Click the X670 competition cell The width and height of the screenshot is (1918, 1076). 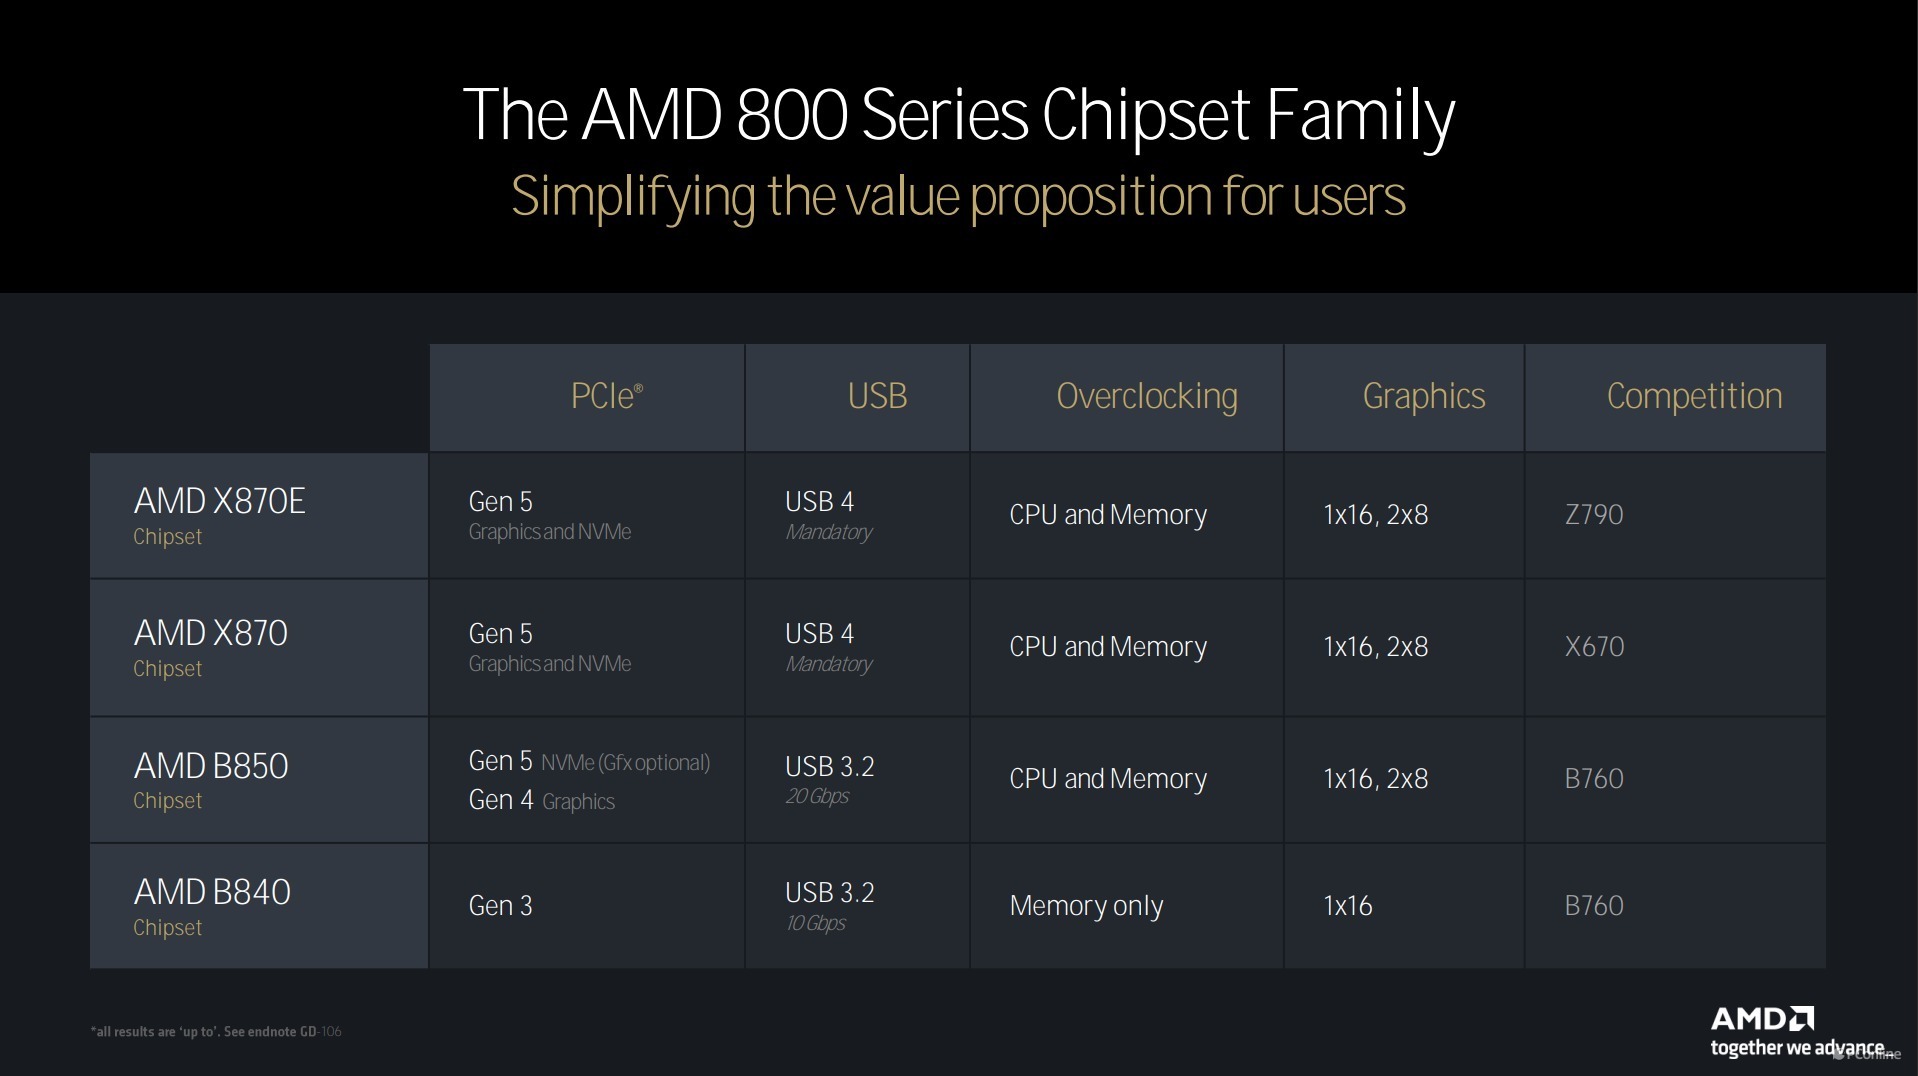tap(1593, 647)
